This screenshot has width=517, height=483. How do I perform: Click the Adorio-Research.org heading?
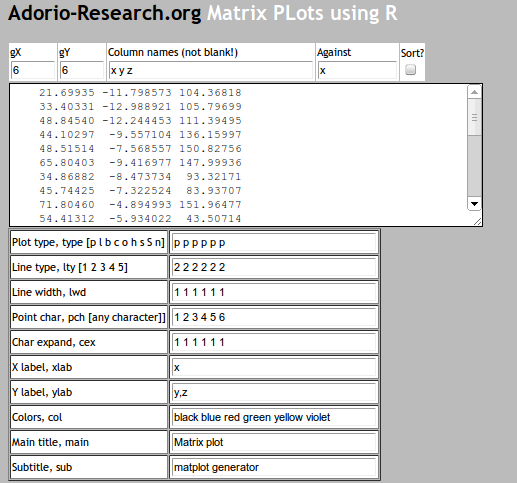pos(105,13)
